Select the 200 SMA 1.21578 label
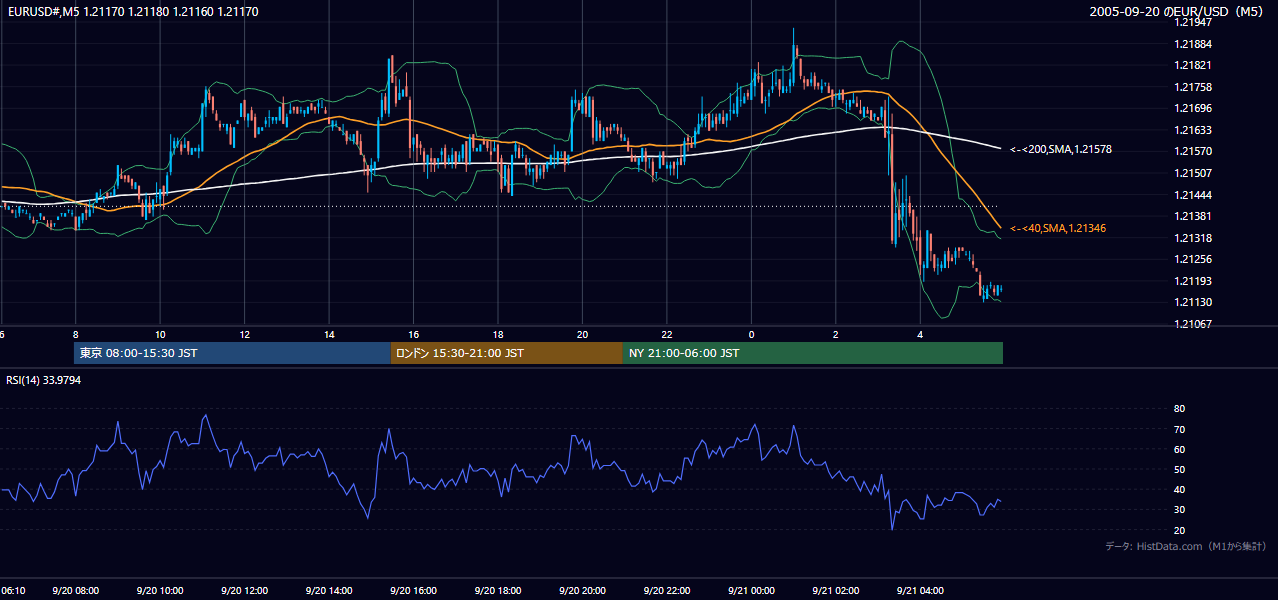The height and width of the screenshot is (600, 1278). point(1061,149)
